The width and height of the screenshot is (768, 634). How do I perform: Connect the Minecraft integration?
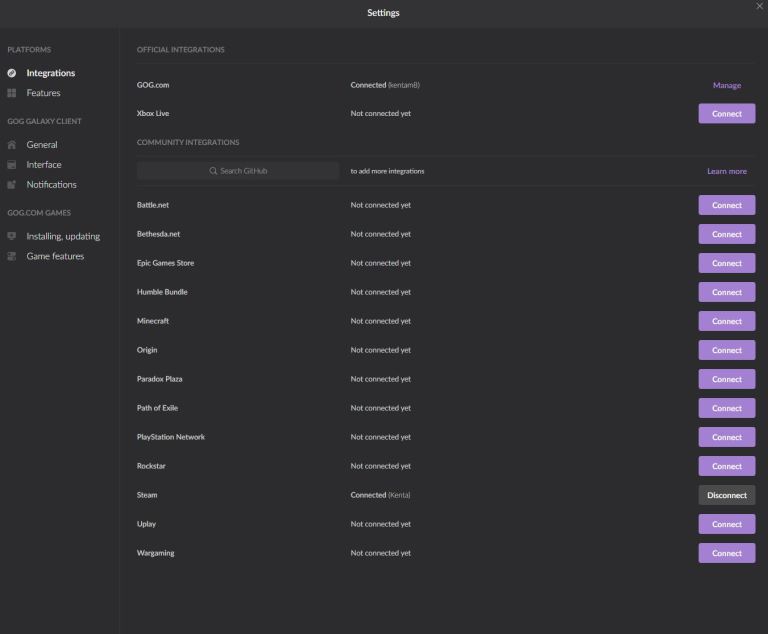tap(727, 321)
